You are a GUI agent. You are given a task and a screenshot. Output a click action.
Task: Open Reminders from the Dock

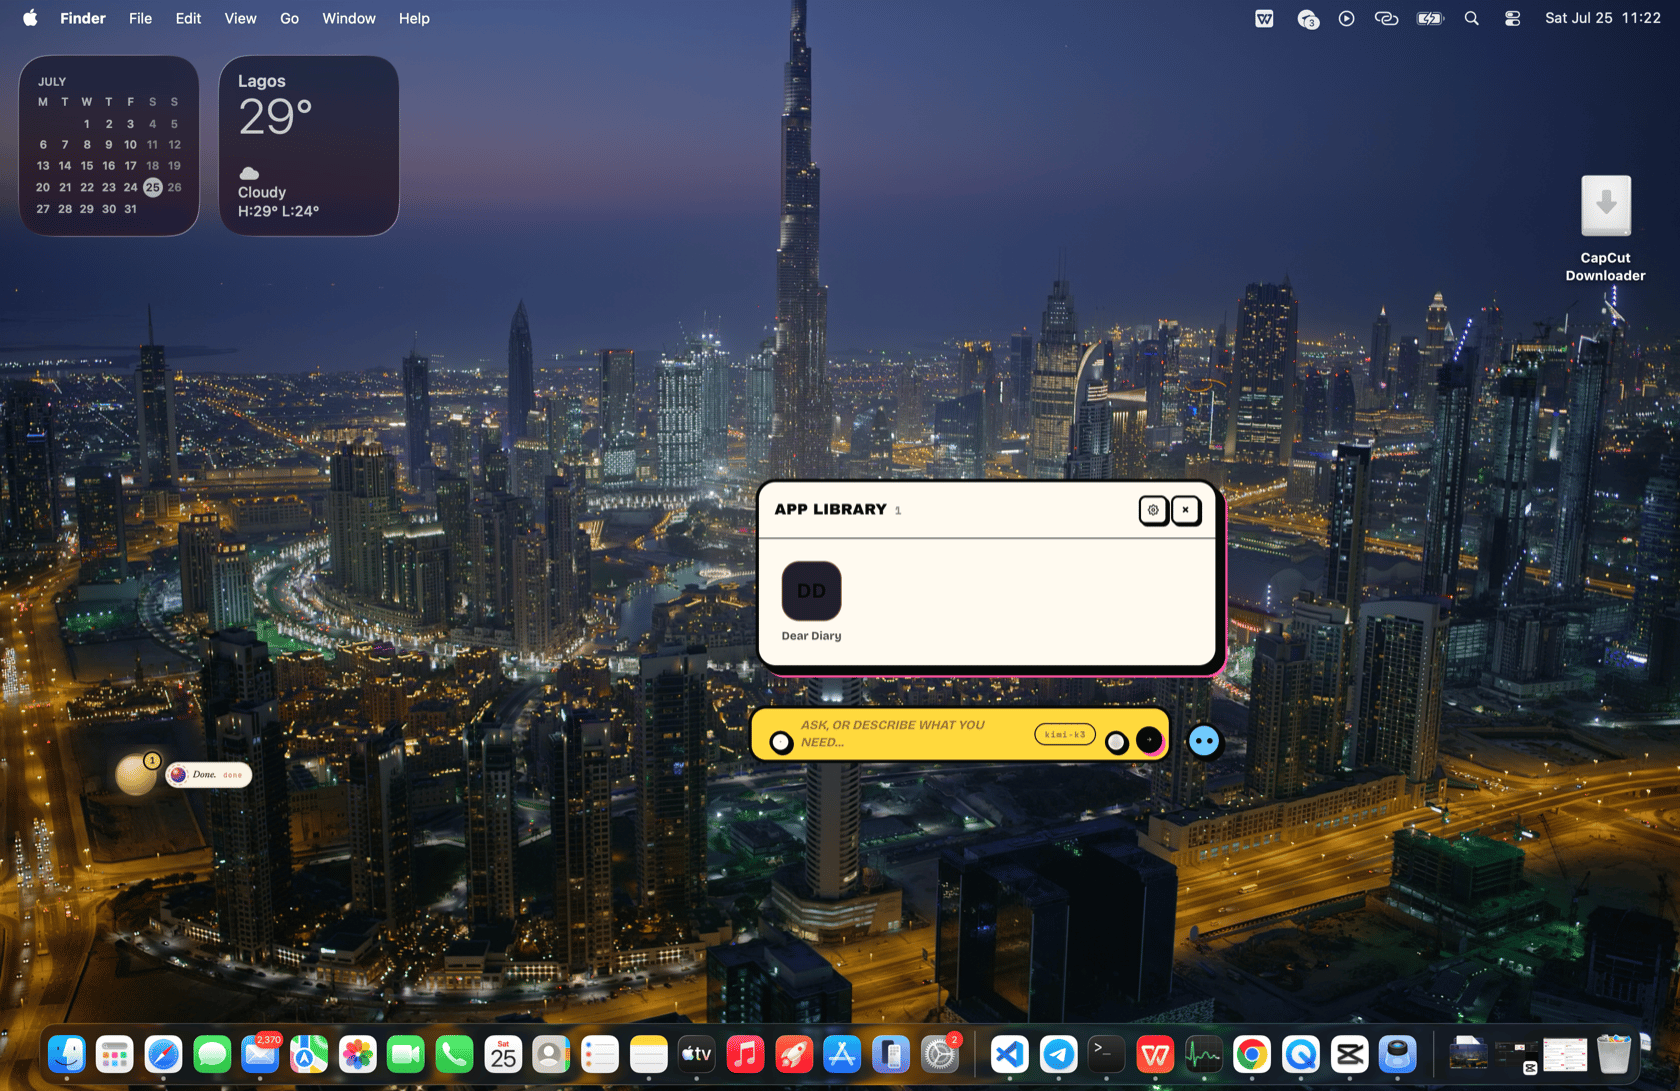pyautogui.click(x=600, y=1054)
